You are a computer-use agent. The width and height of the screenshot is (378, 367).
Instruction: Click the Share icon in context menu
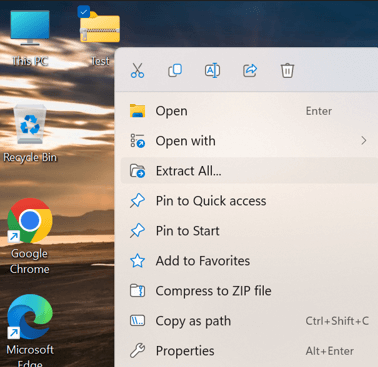(250, 71)
